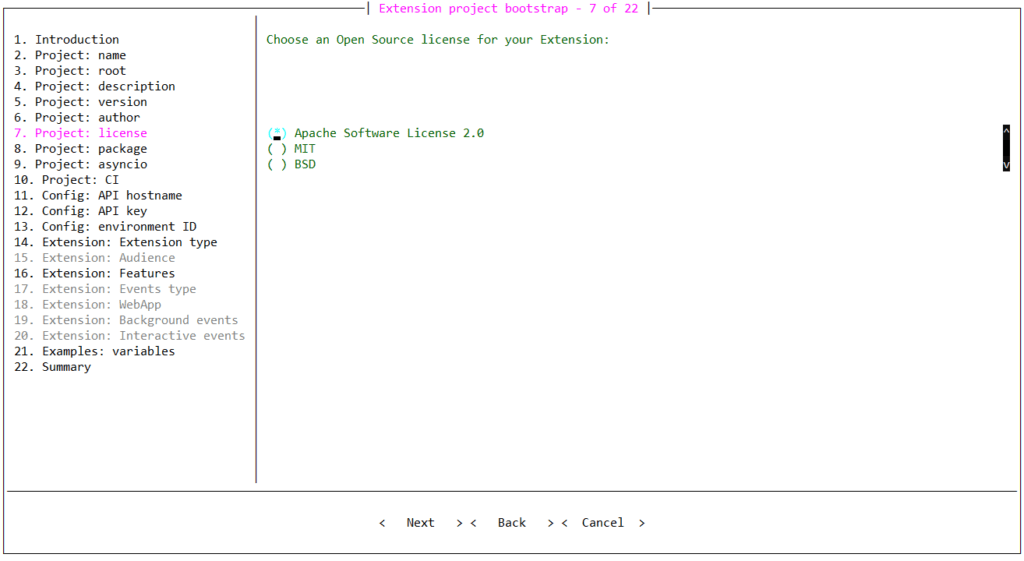Screen dimensions: 1024x561
Task: Open step 1 Introduction
Action: pyautogui.click(x=67, y=40)
